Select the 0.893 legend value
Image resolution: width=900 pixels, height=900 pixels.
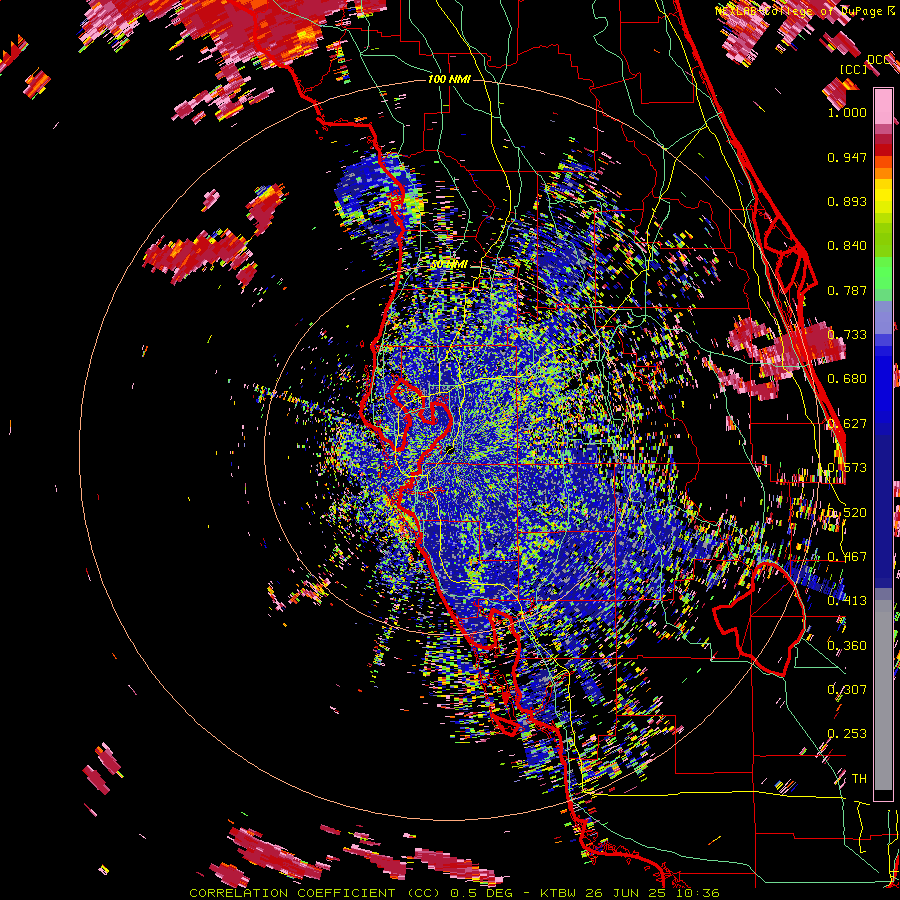[847, 201]
